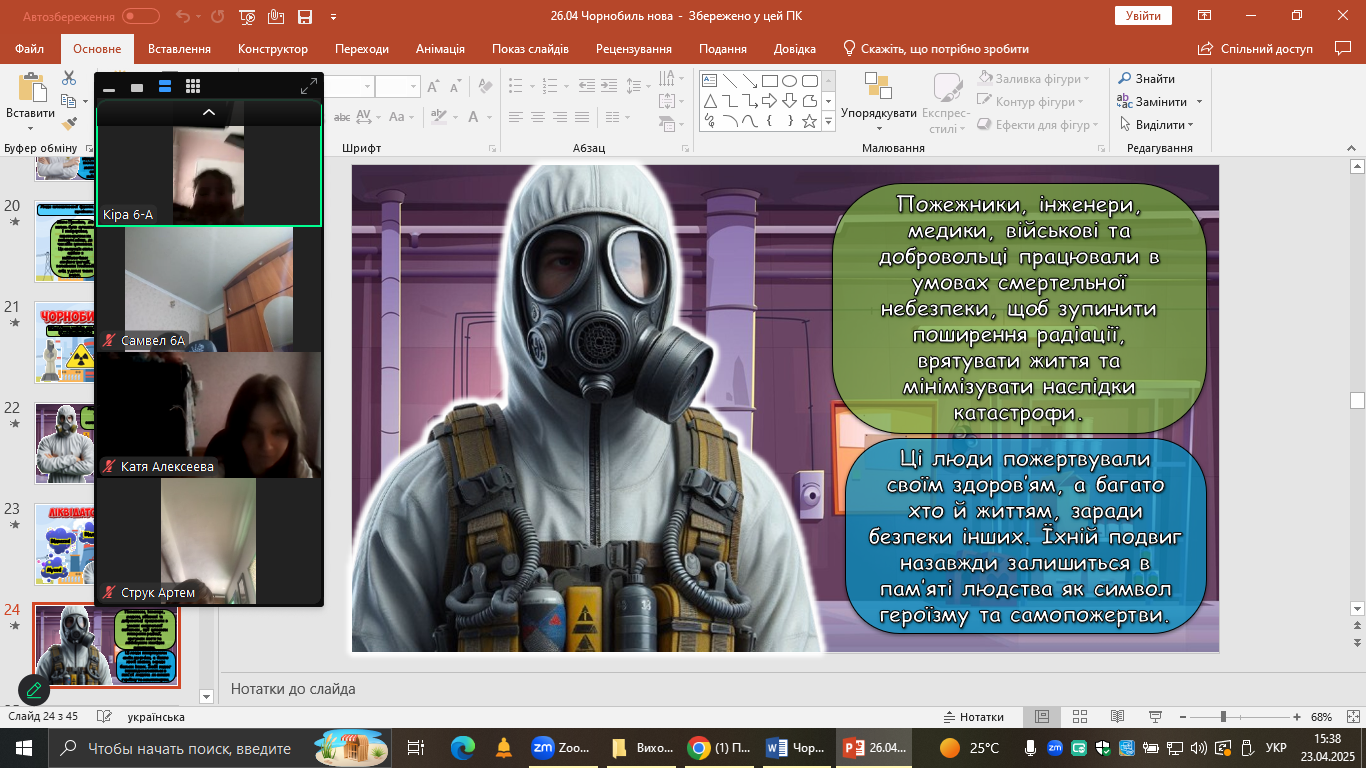
Task: Click the Save floppy disk icon
Action: point(305,16)
